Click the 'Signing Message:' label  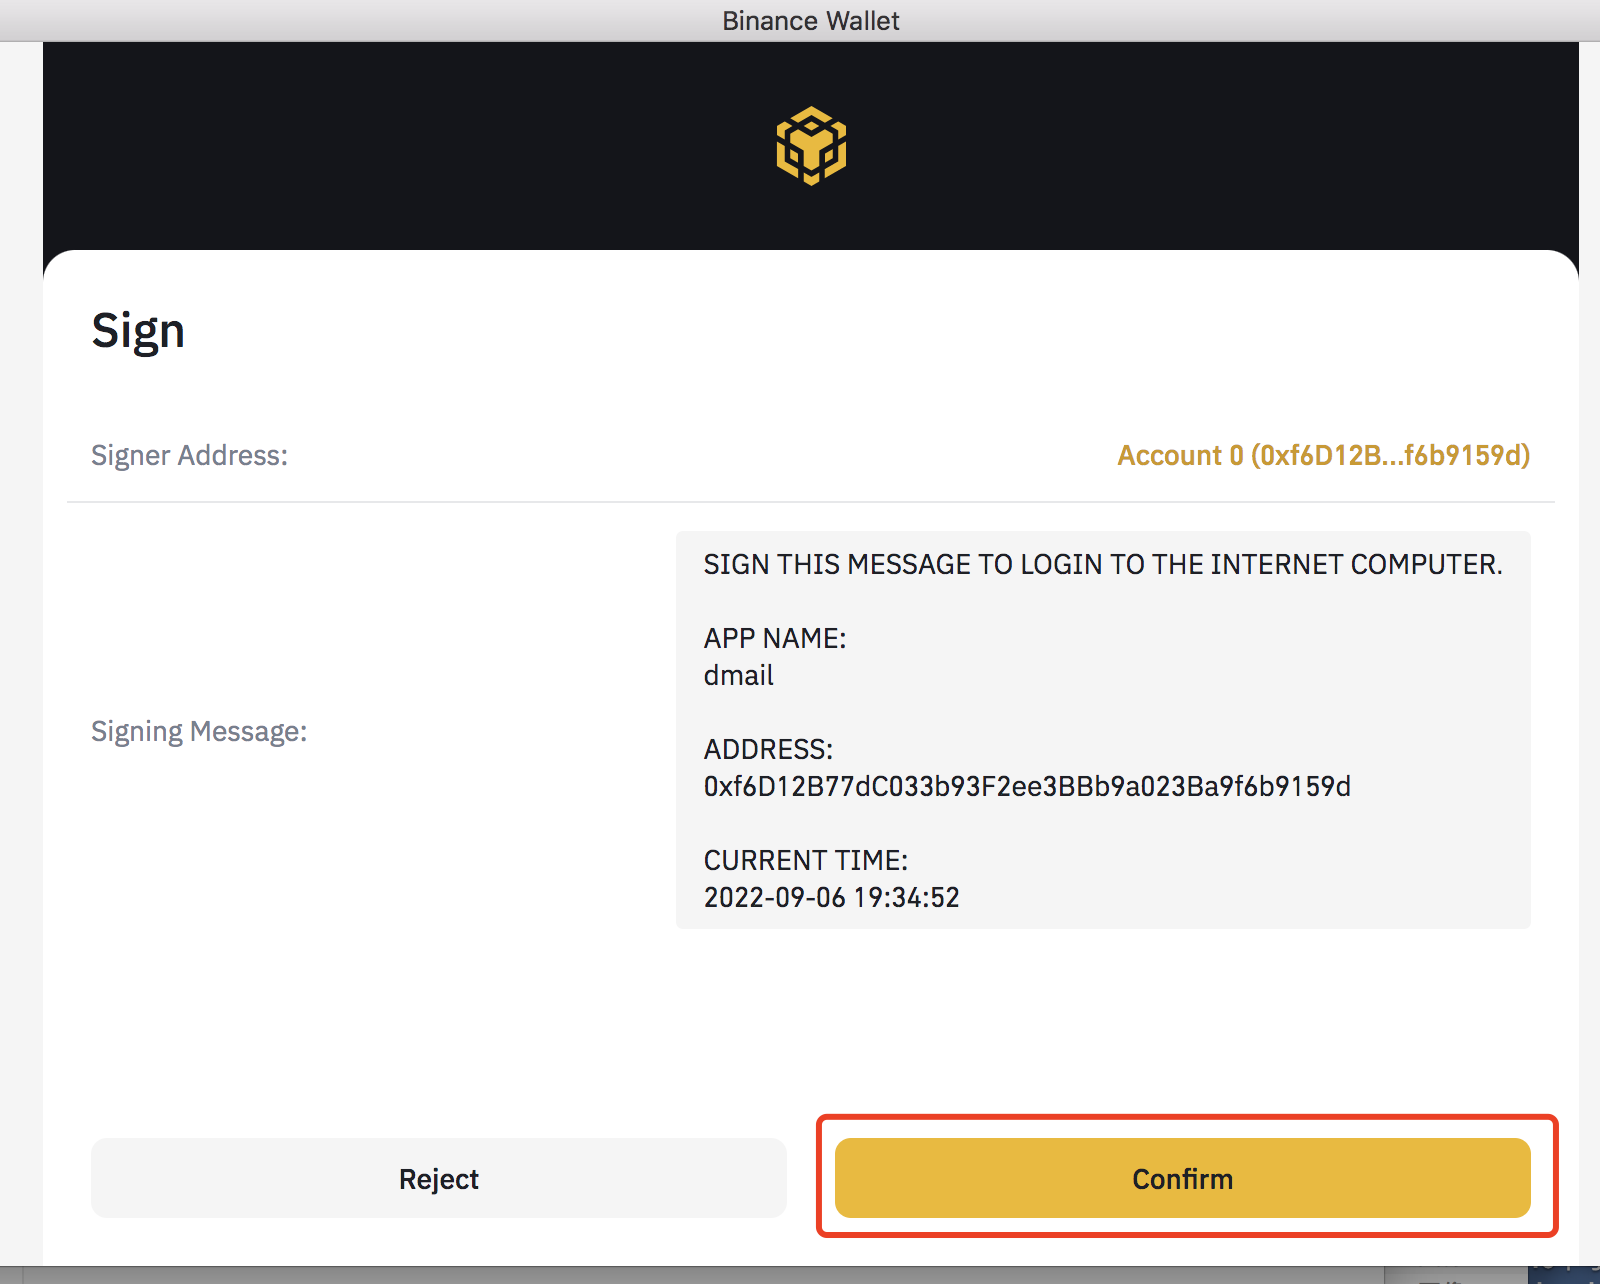point(199,731)
